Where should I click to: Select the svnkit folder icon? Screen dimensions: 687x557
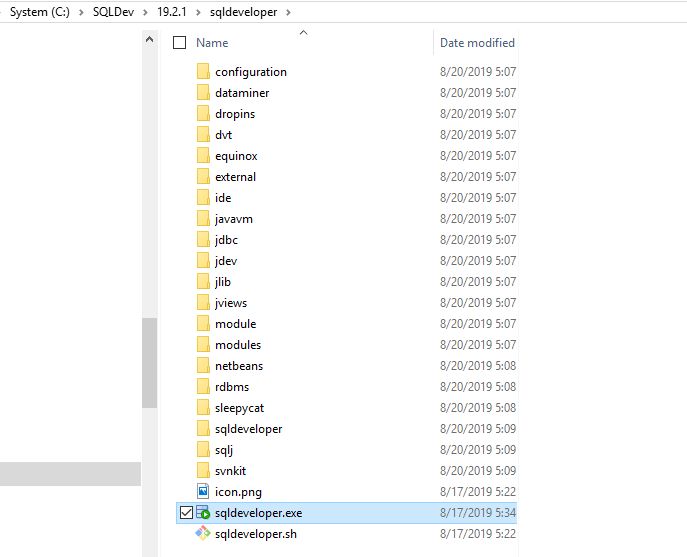click(203, 471)
